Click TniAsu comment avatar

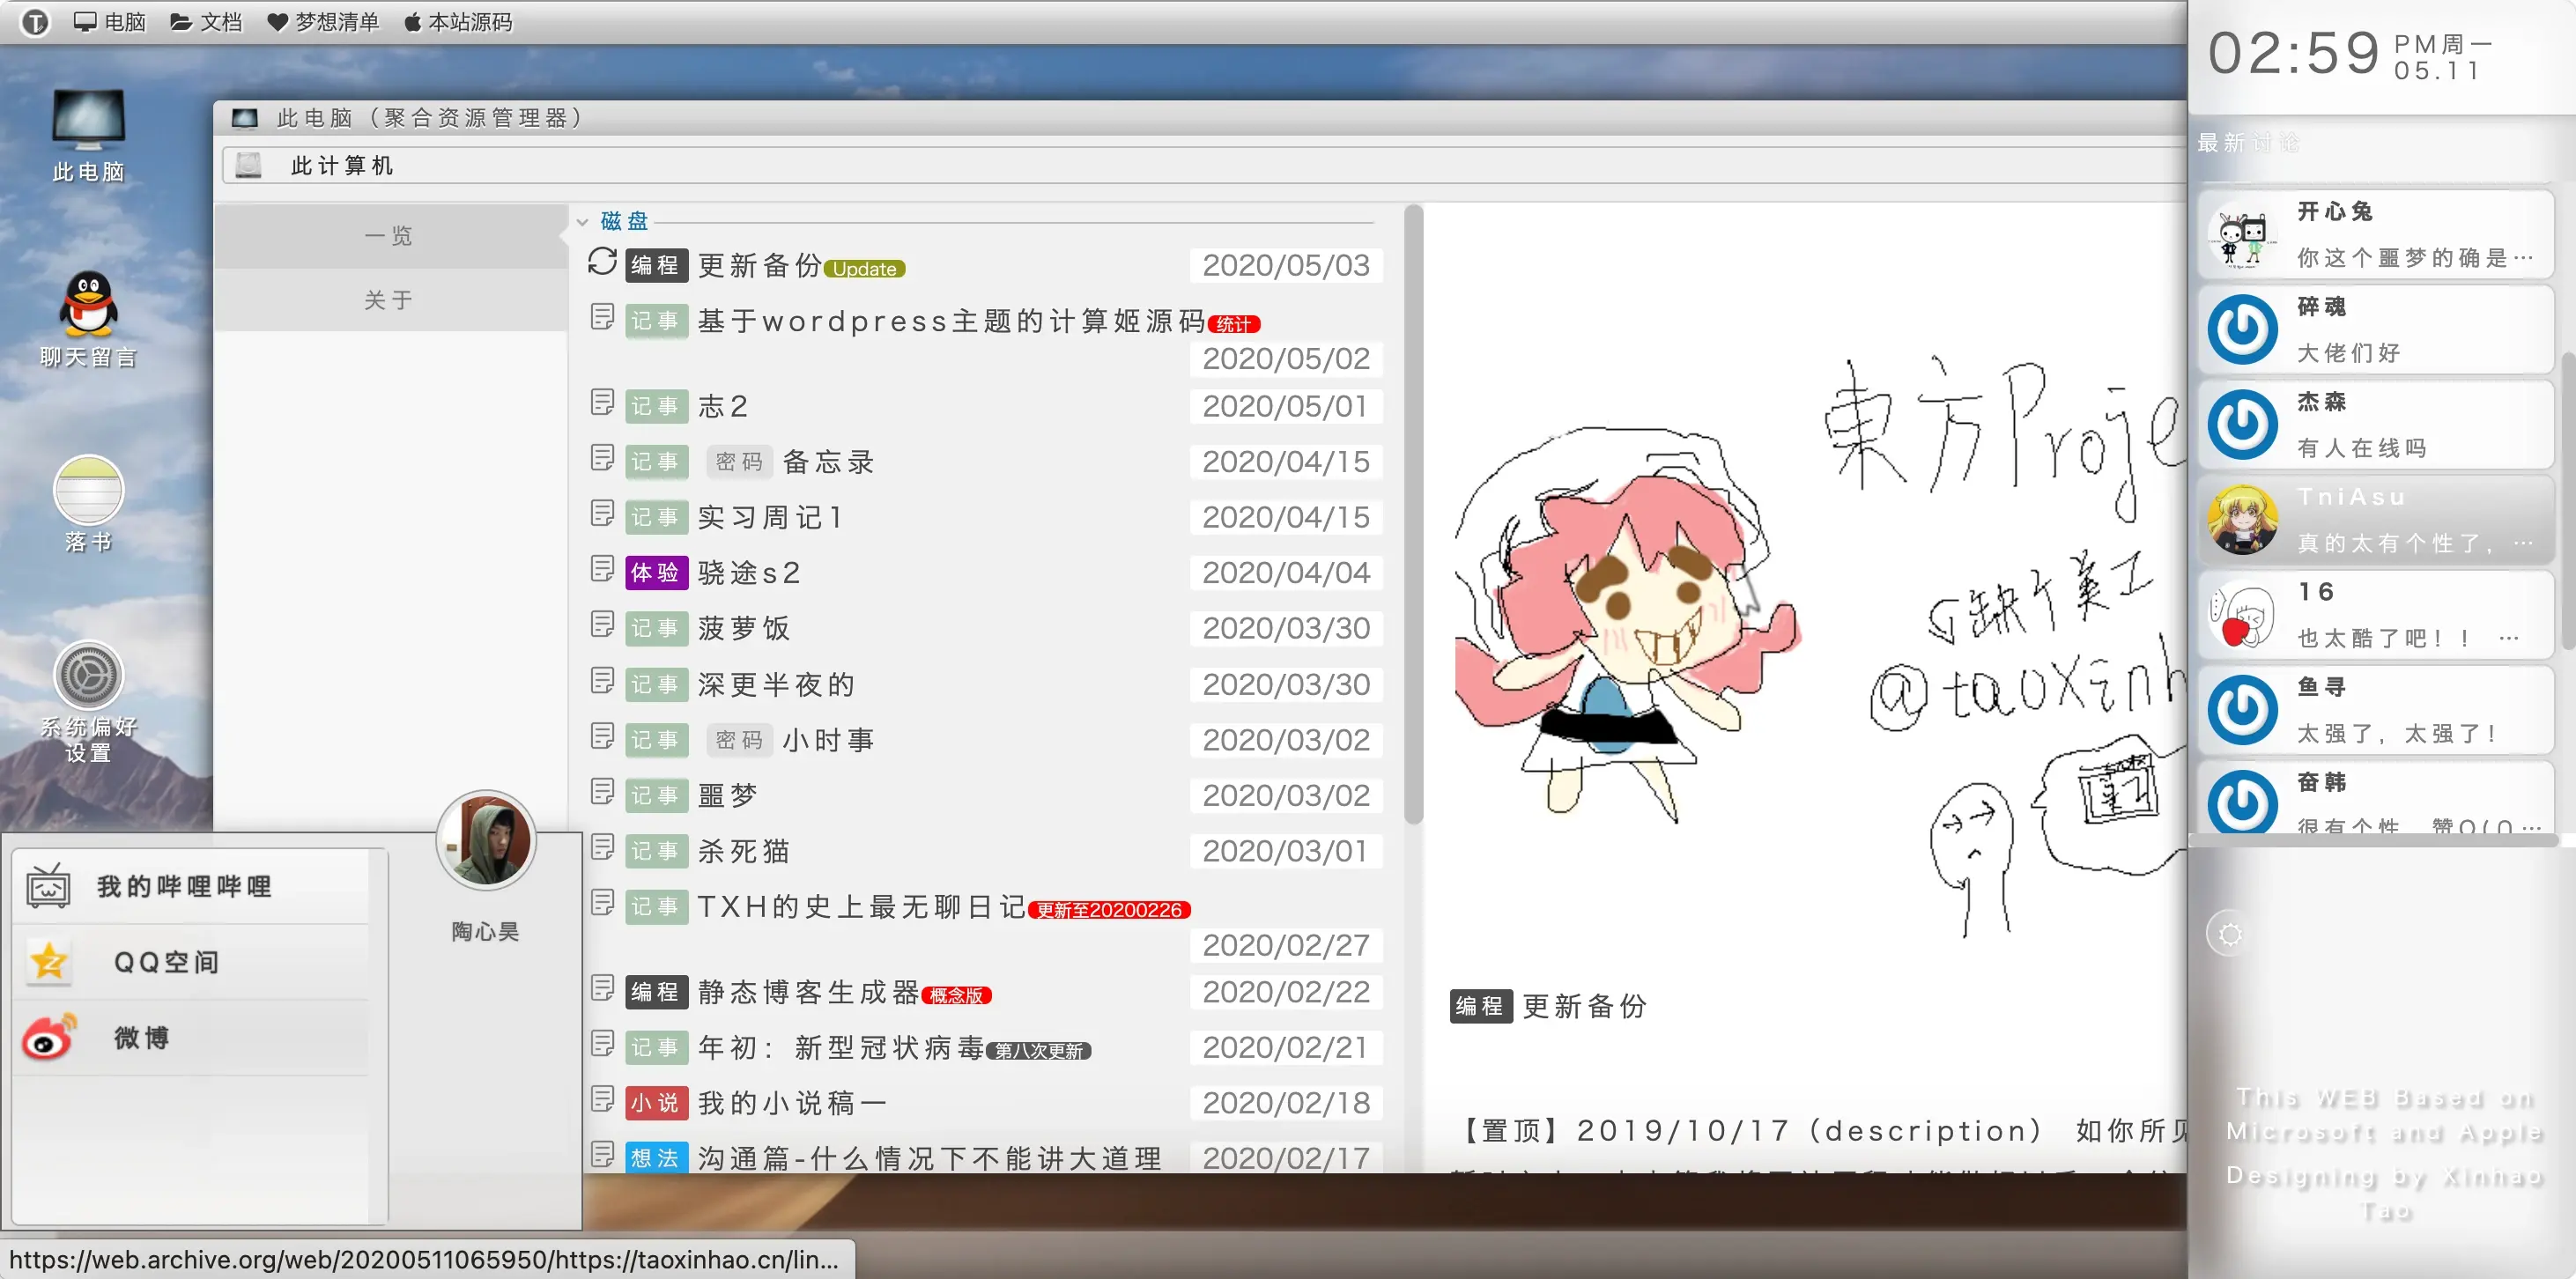pyautogui.click(x=2242, y=520)
